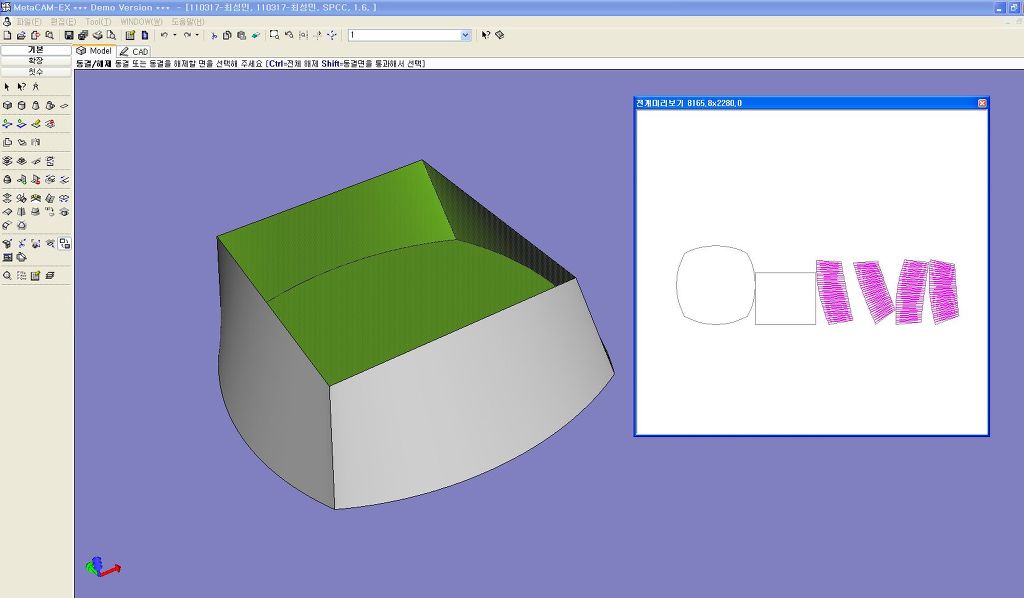1024x598 pixels.
Task: Open the dropdown showing value 1
Action: pos(465,35)
